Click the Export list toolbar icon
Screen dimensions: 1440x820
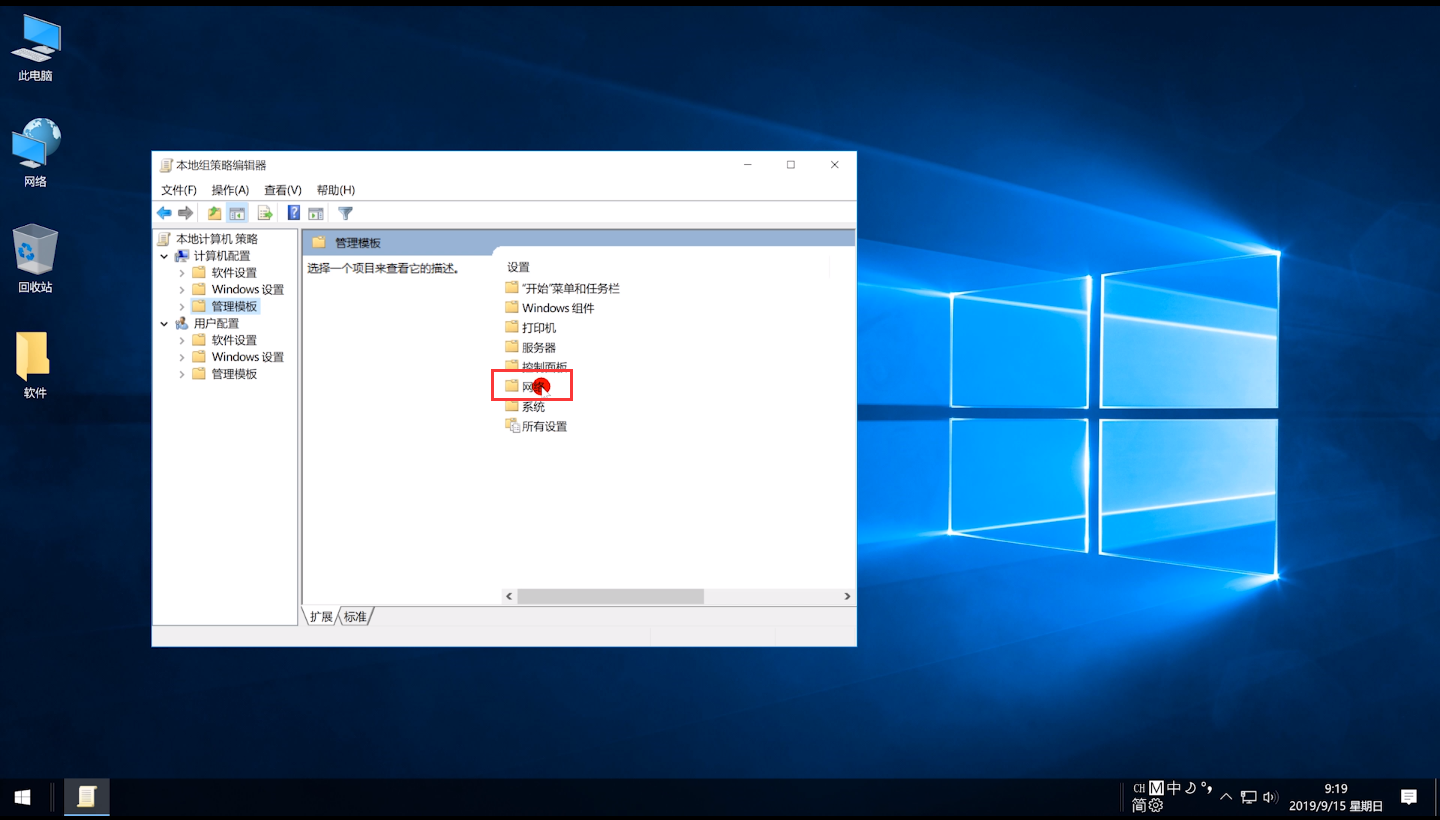pos(265,213)
